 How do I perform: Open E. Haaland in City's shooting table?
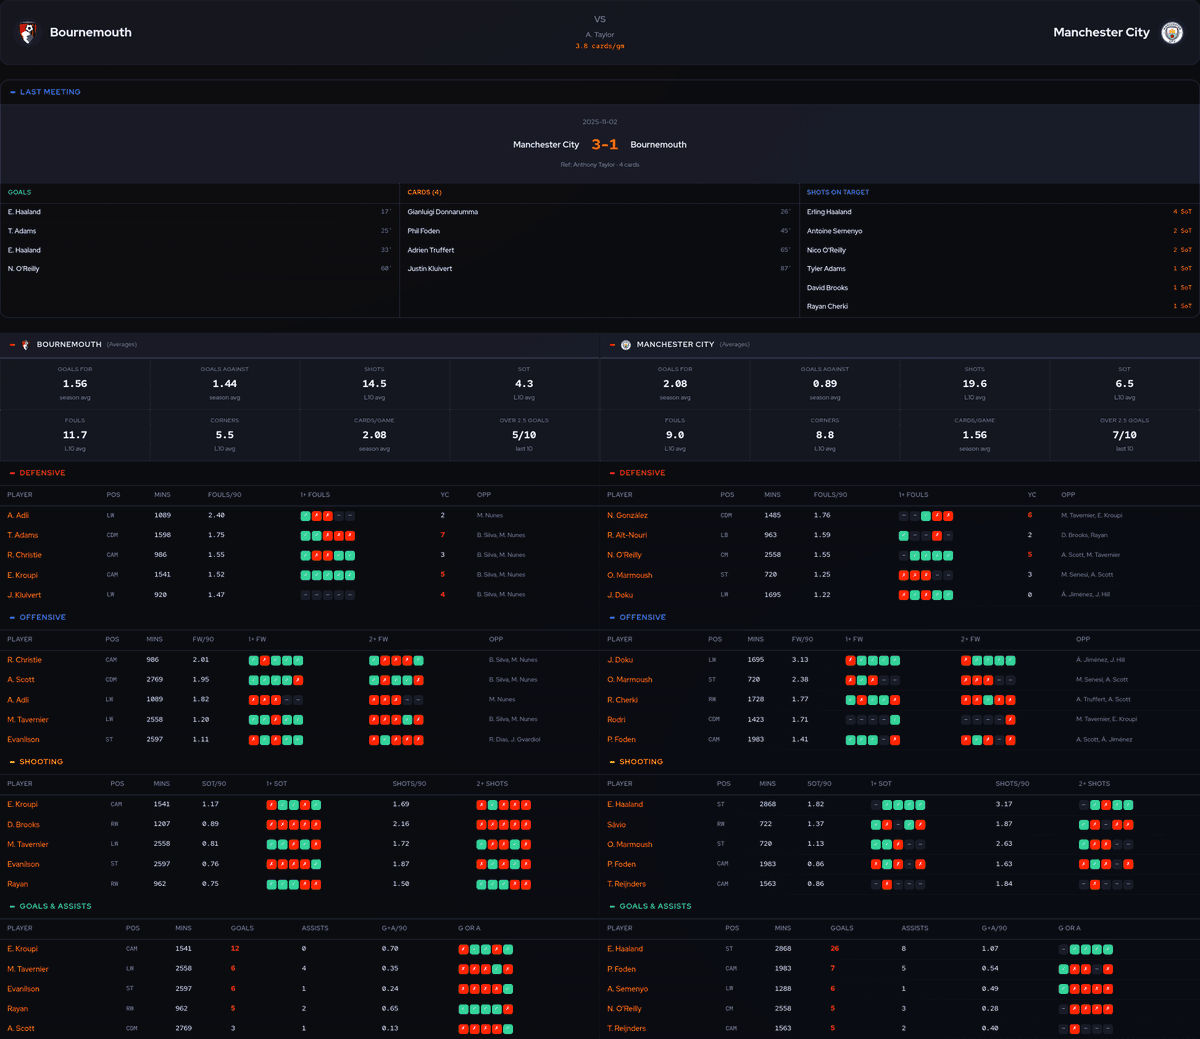pos(625,804)
